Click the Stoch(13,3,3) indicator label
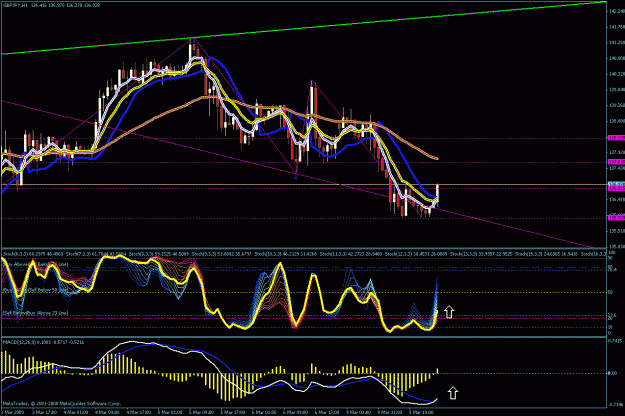 464,254
